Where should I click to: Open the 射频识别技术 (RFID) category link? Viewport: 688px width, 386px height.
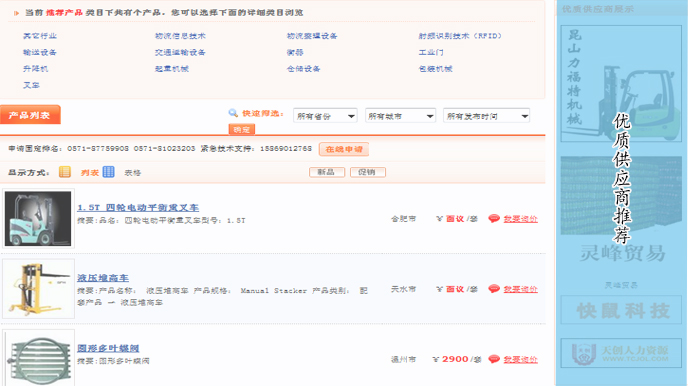point(460,36)
